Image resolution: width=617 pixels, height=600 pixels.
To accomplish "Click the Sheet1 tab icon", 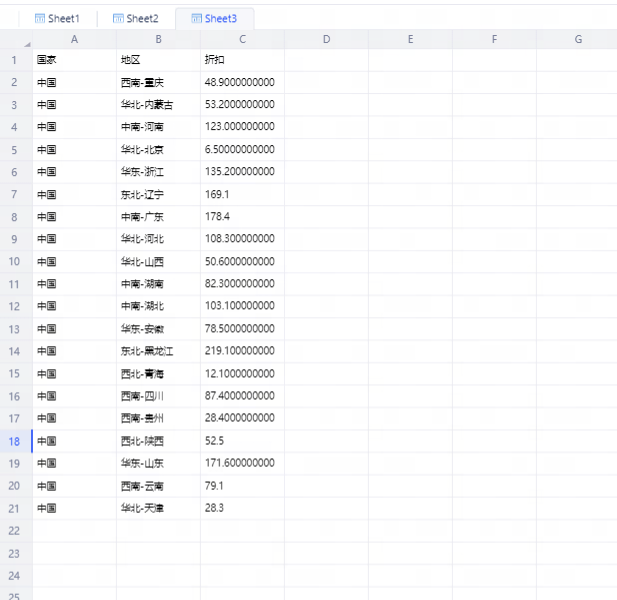I will 40,18.
